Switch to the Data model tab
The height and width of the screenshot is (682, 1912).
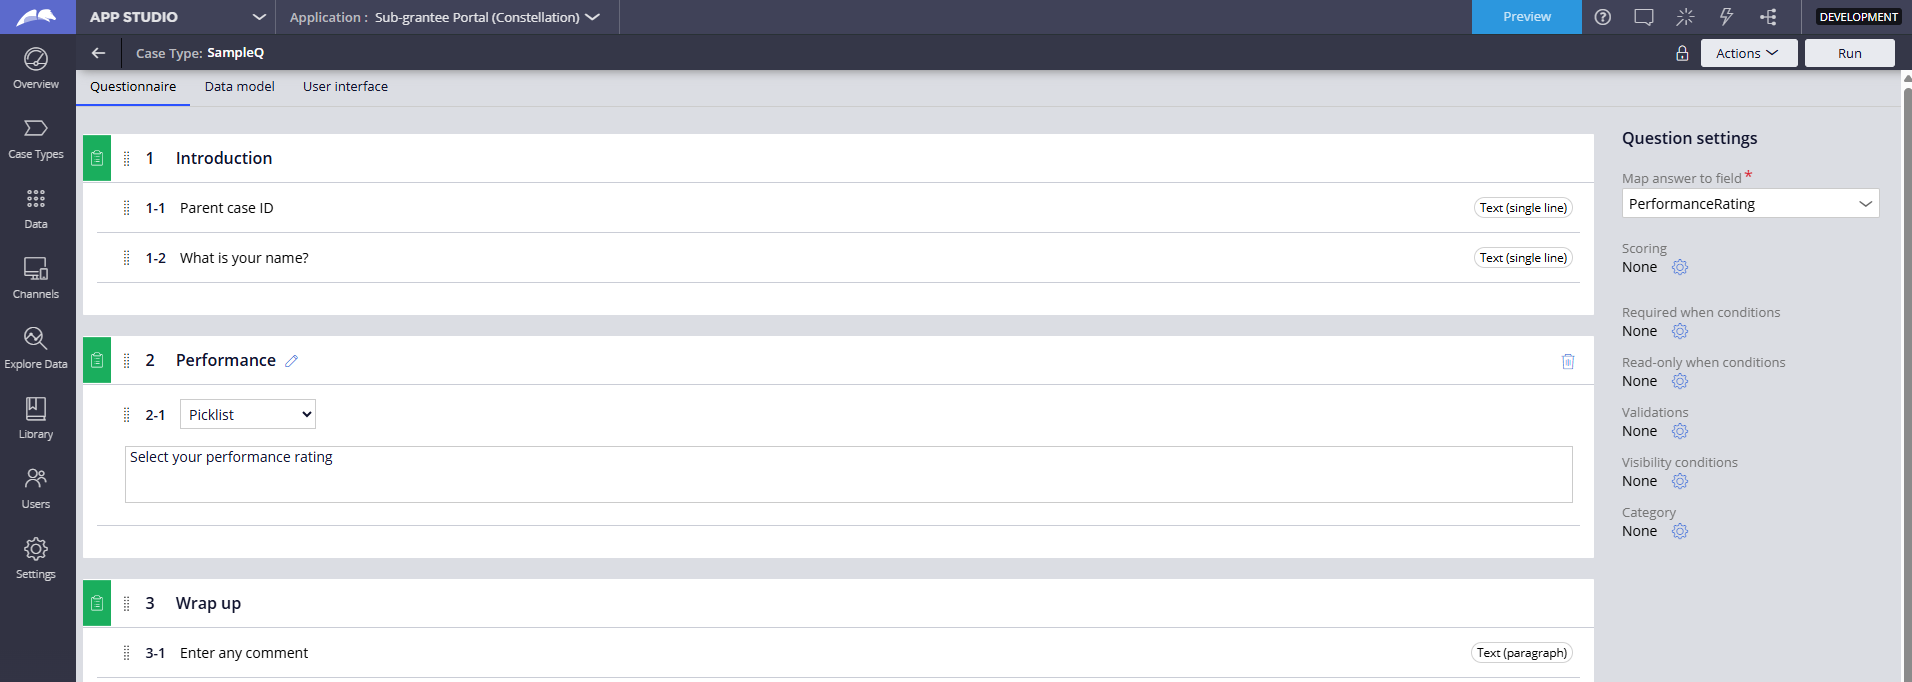point(240,87)
